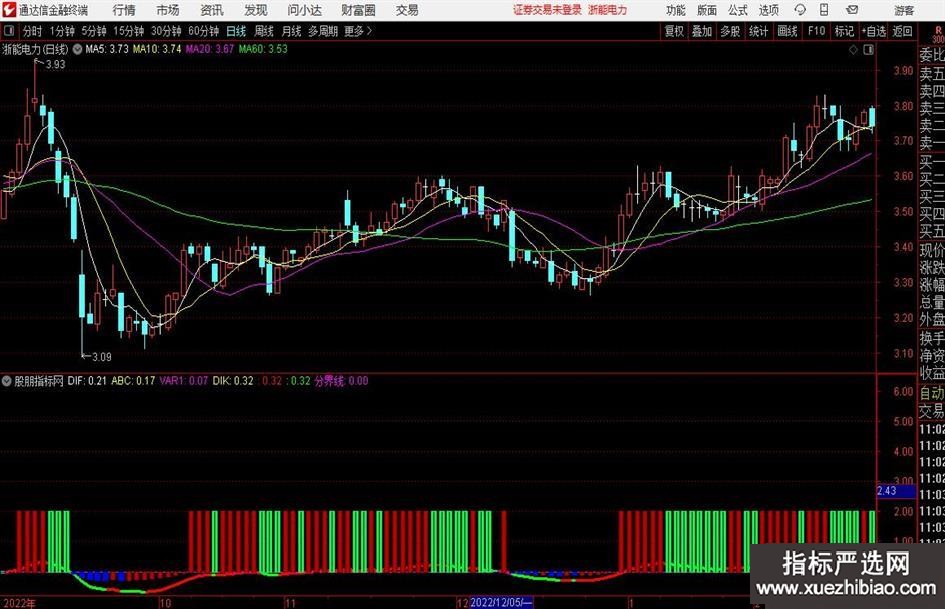The height and width of the screenshot is (609, 945).
Task: Open the 发现 menu
Action: coord(256,10)
